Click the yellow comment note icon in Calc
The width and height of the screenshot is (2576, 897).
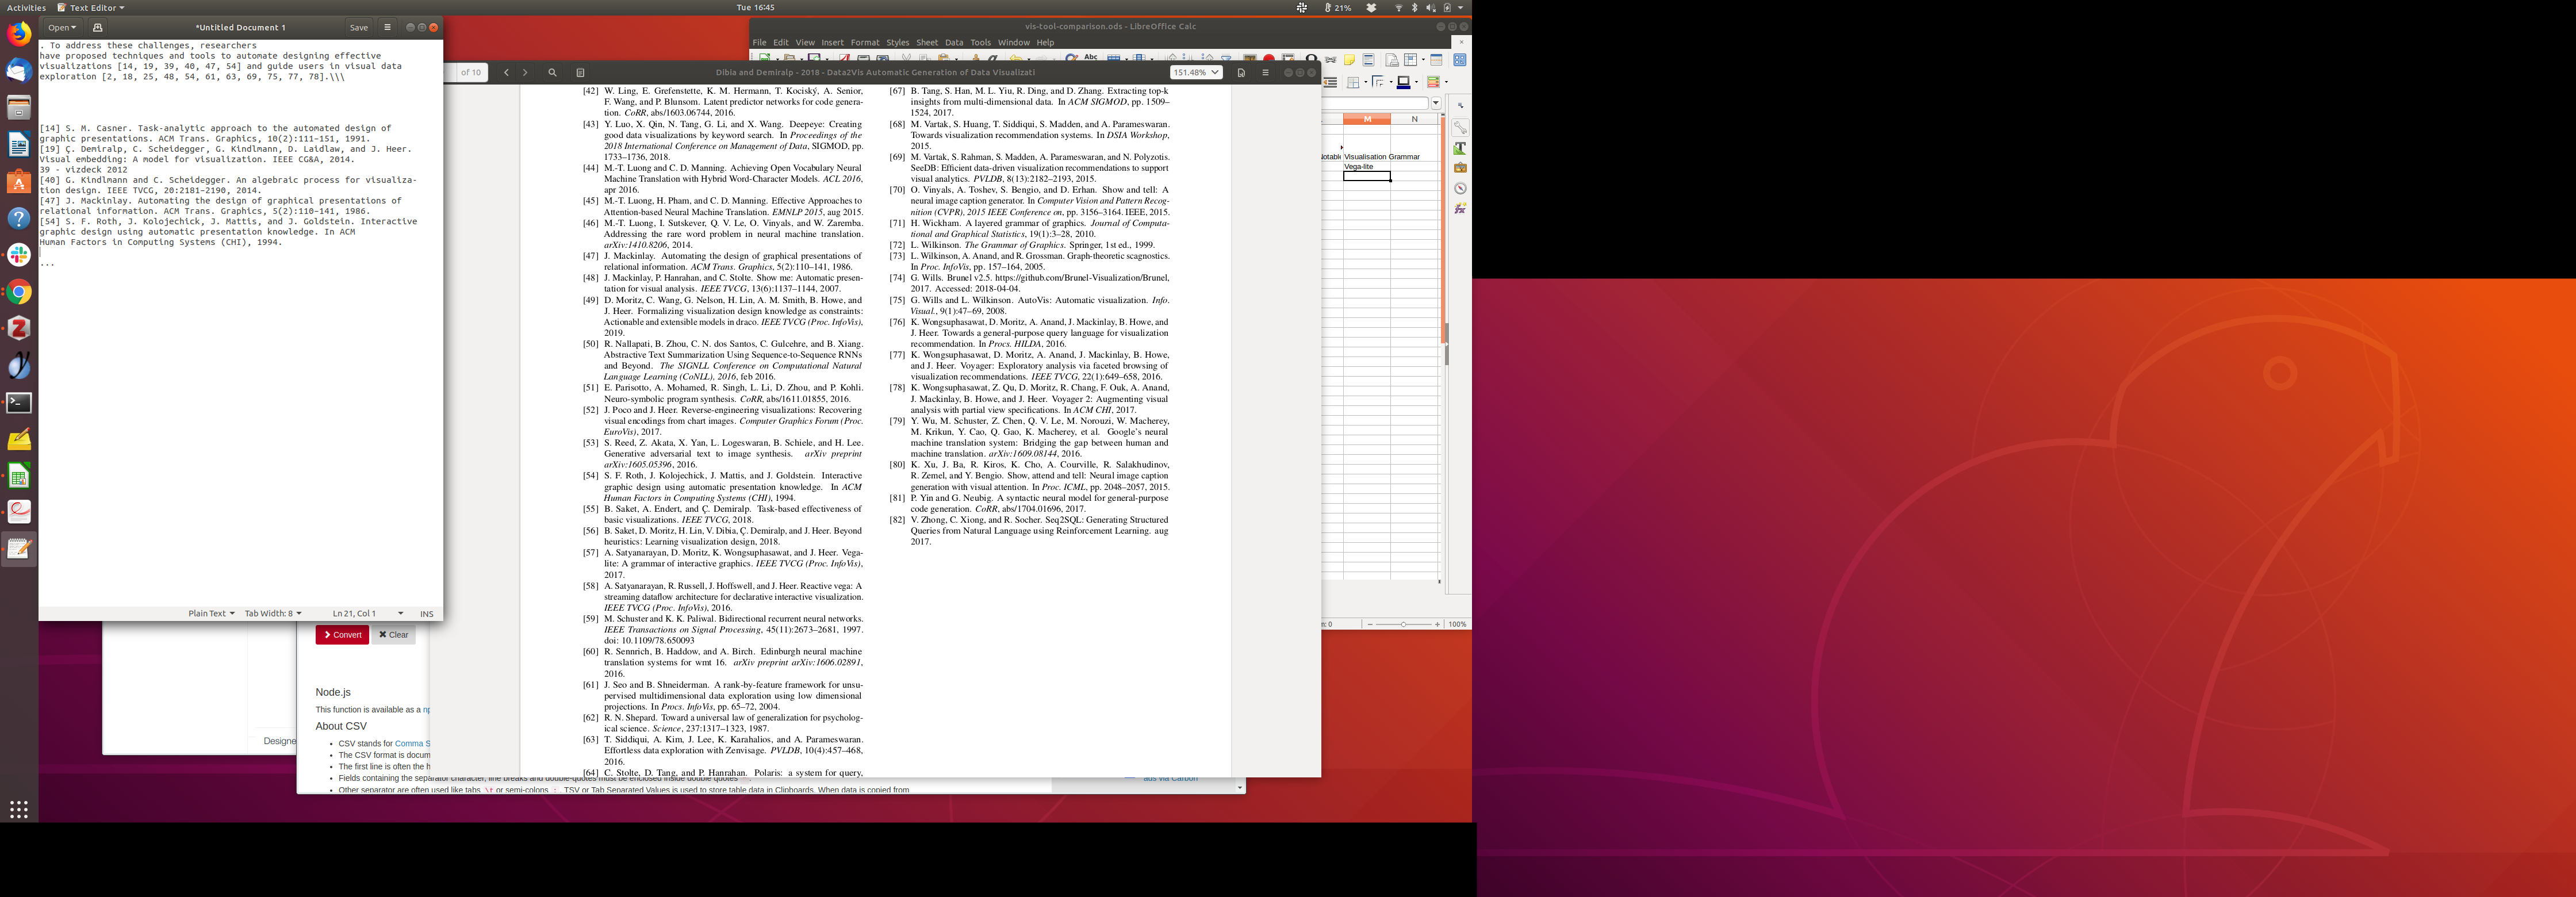pos(1349,60)
